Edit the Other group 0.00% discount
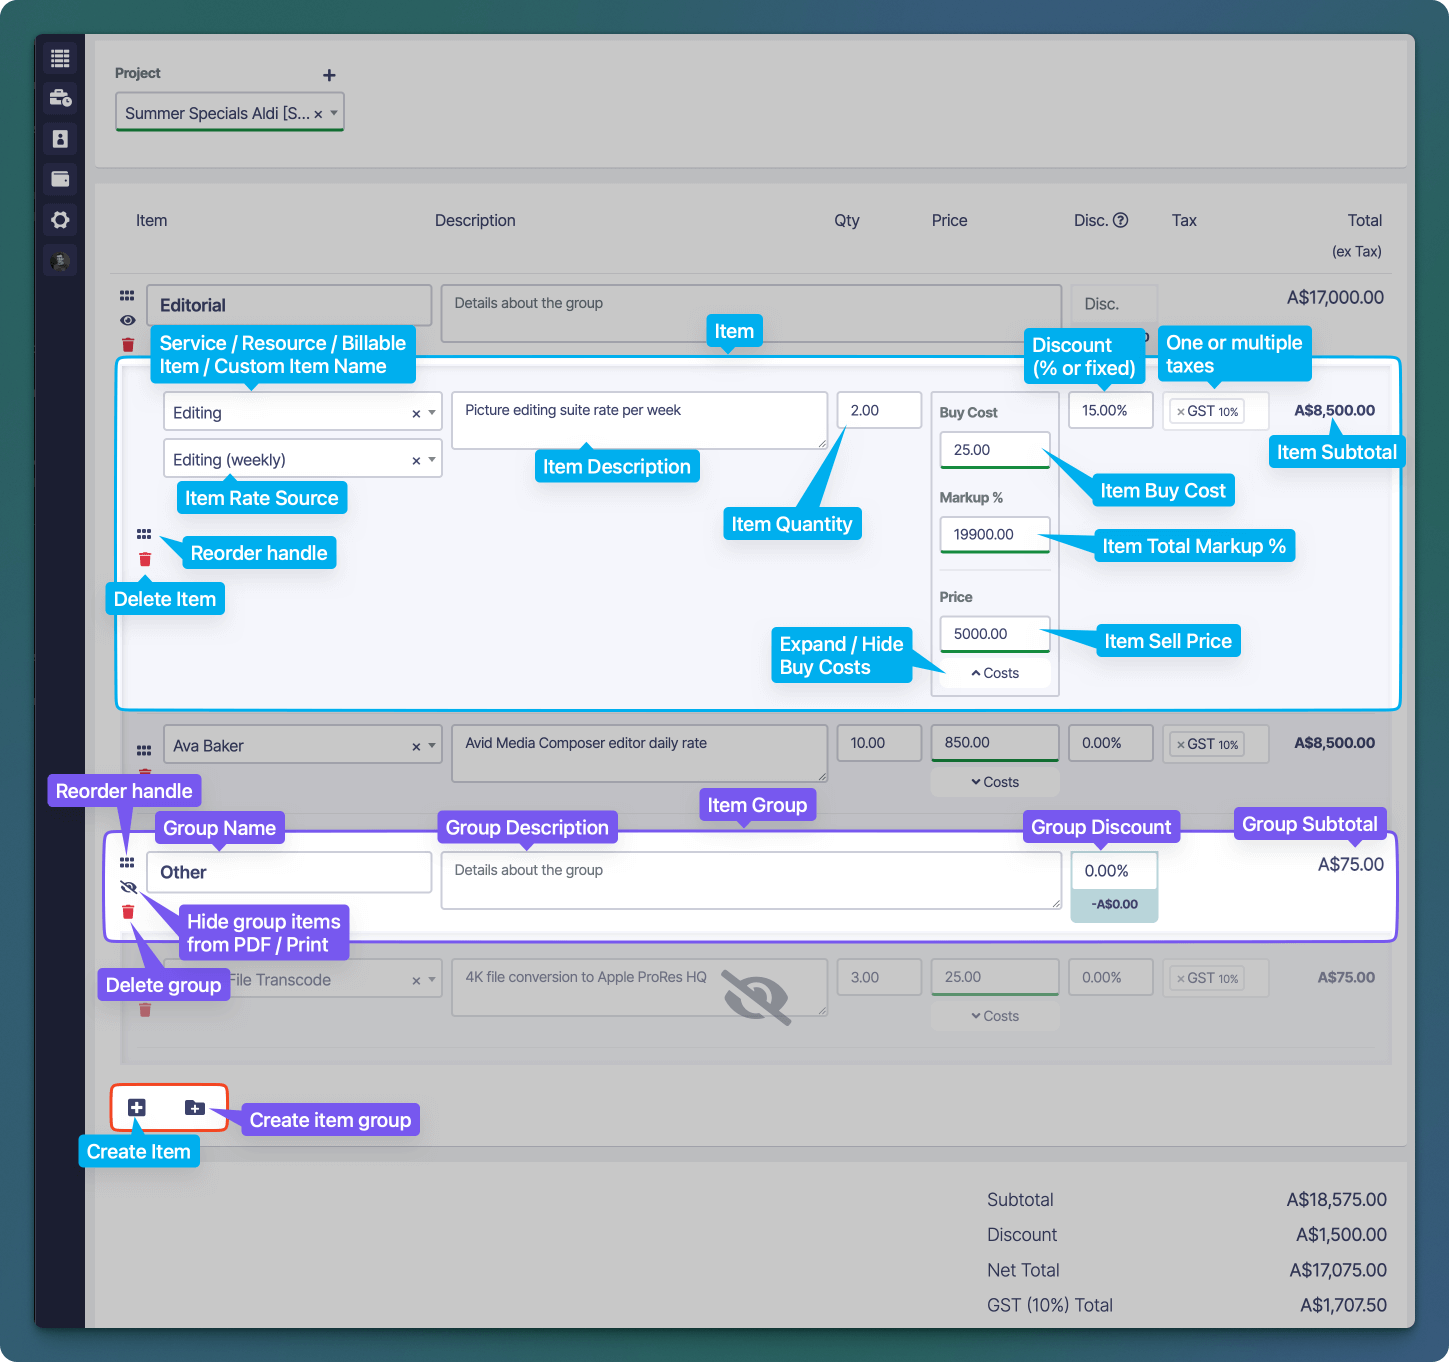Viewport: 1449px width, 1362px height. pos(1114,870)
